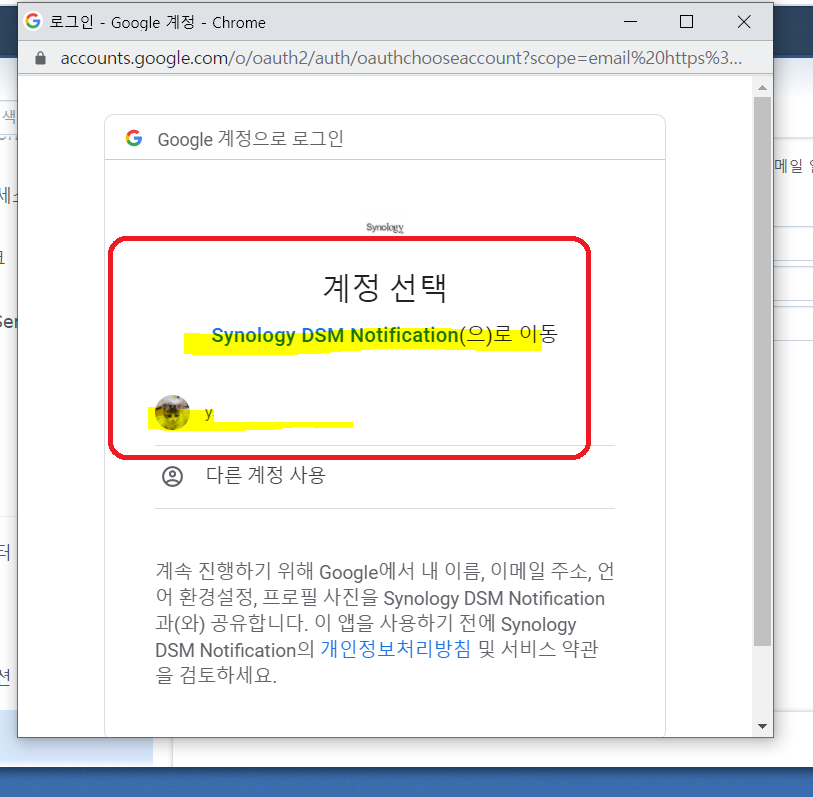Viewport: 813px width, 797px height.
Task: Click the scrollbar down arrow
Action: (762, 726)
